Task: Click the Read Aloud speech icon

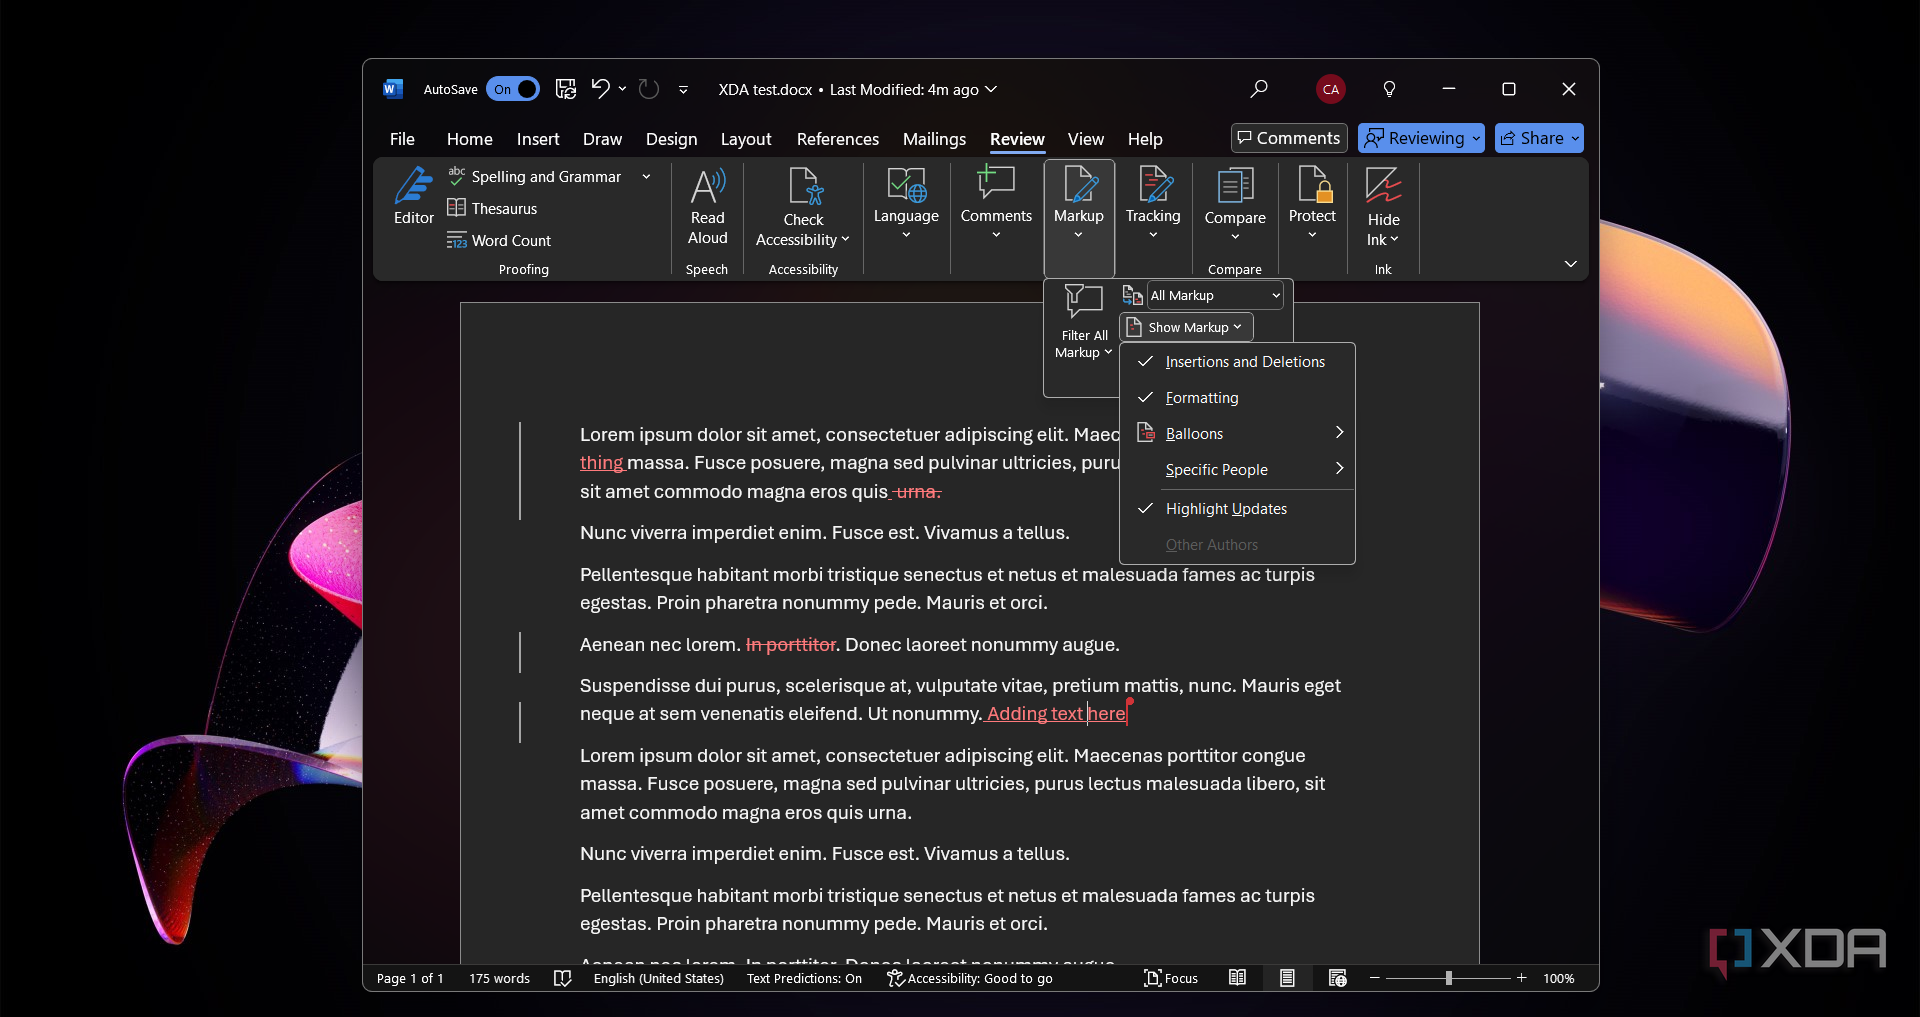Action: click(x=707, y=206)
